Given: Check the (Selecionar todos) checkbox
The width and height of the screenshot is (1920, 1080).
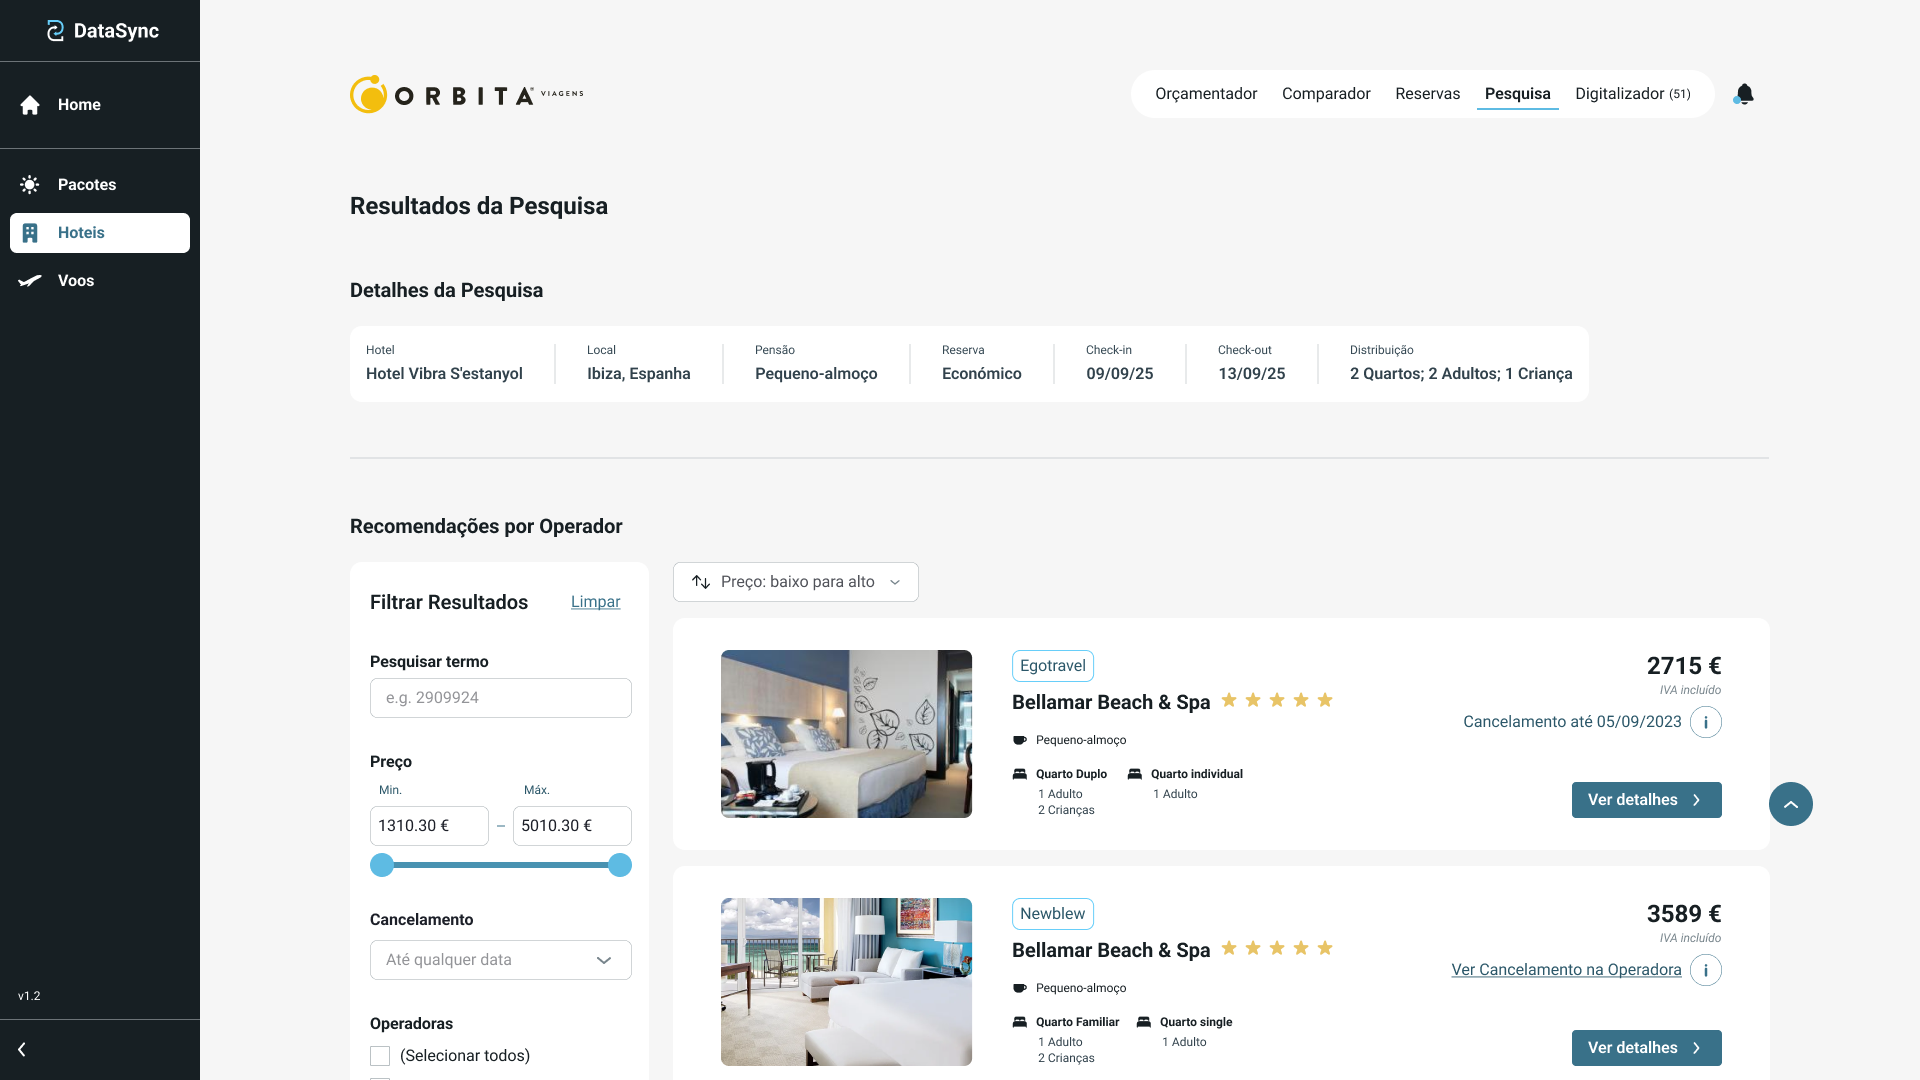Looking at the screenshot, I should point(380,1056).
